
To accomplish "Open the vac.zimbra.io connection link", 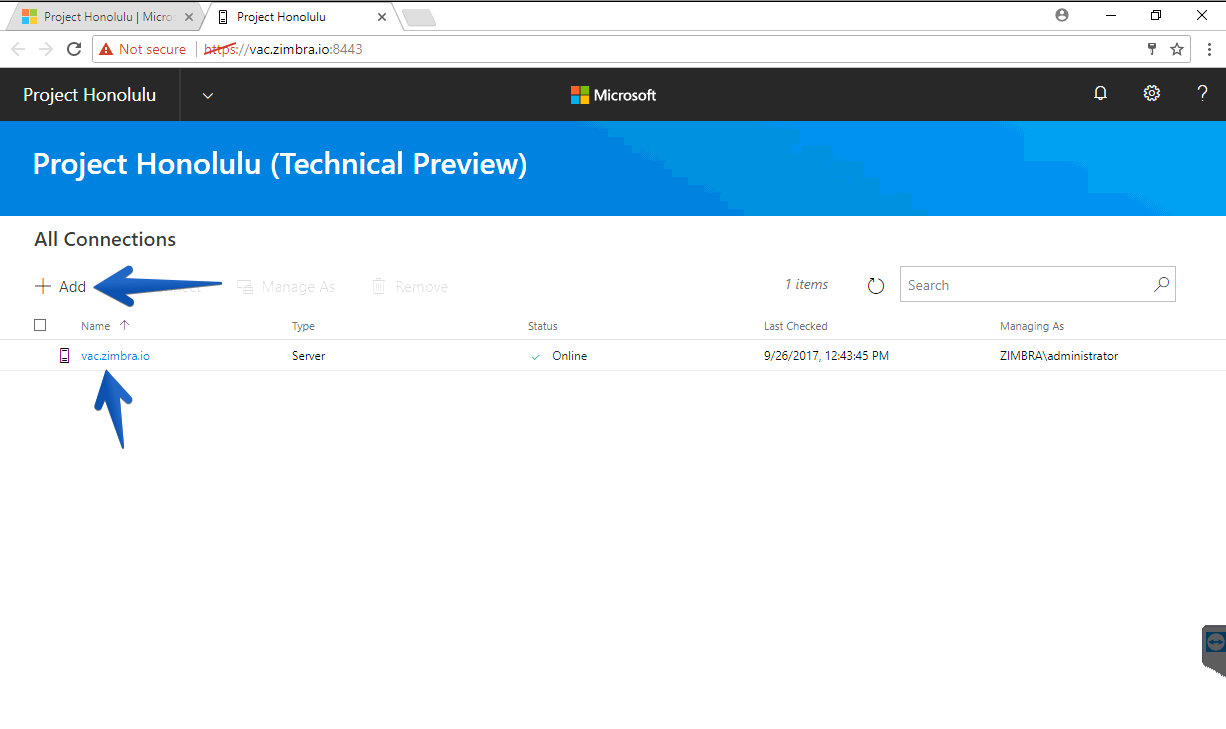I will (x=115, y=356).
